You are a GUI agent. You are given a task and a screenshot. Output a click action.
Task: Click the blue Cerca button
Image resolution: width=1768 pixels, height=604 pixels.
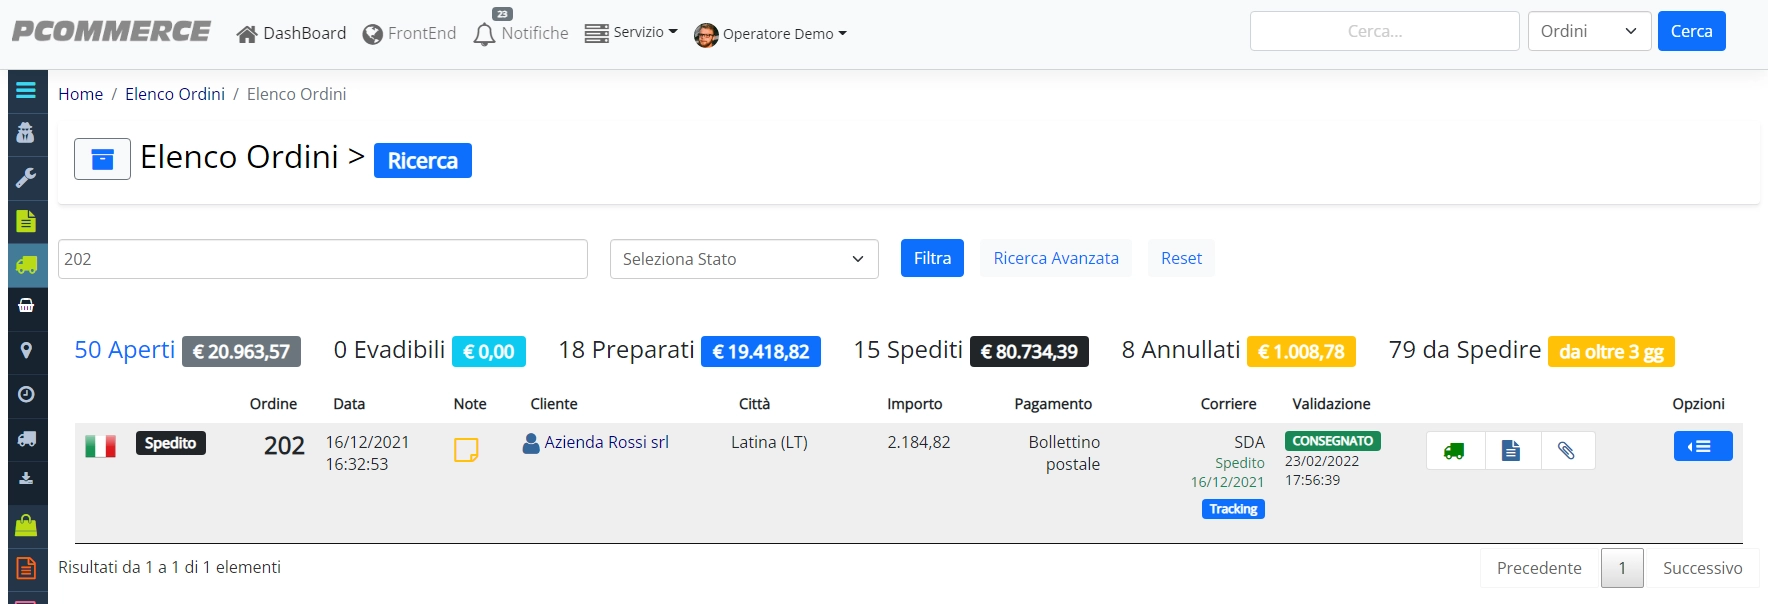point(1691,31)
